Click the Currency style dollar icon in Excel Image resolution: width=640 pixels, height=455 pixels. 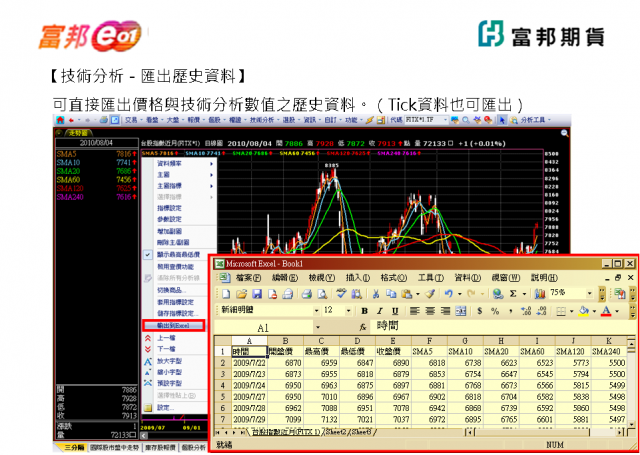(480, 311)
